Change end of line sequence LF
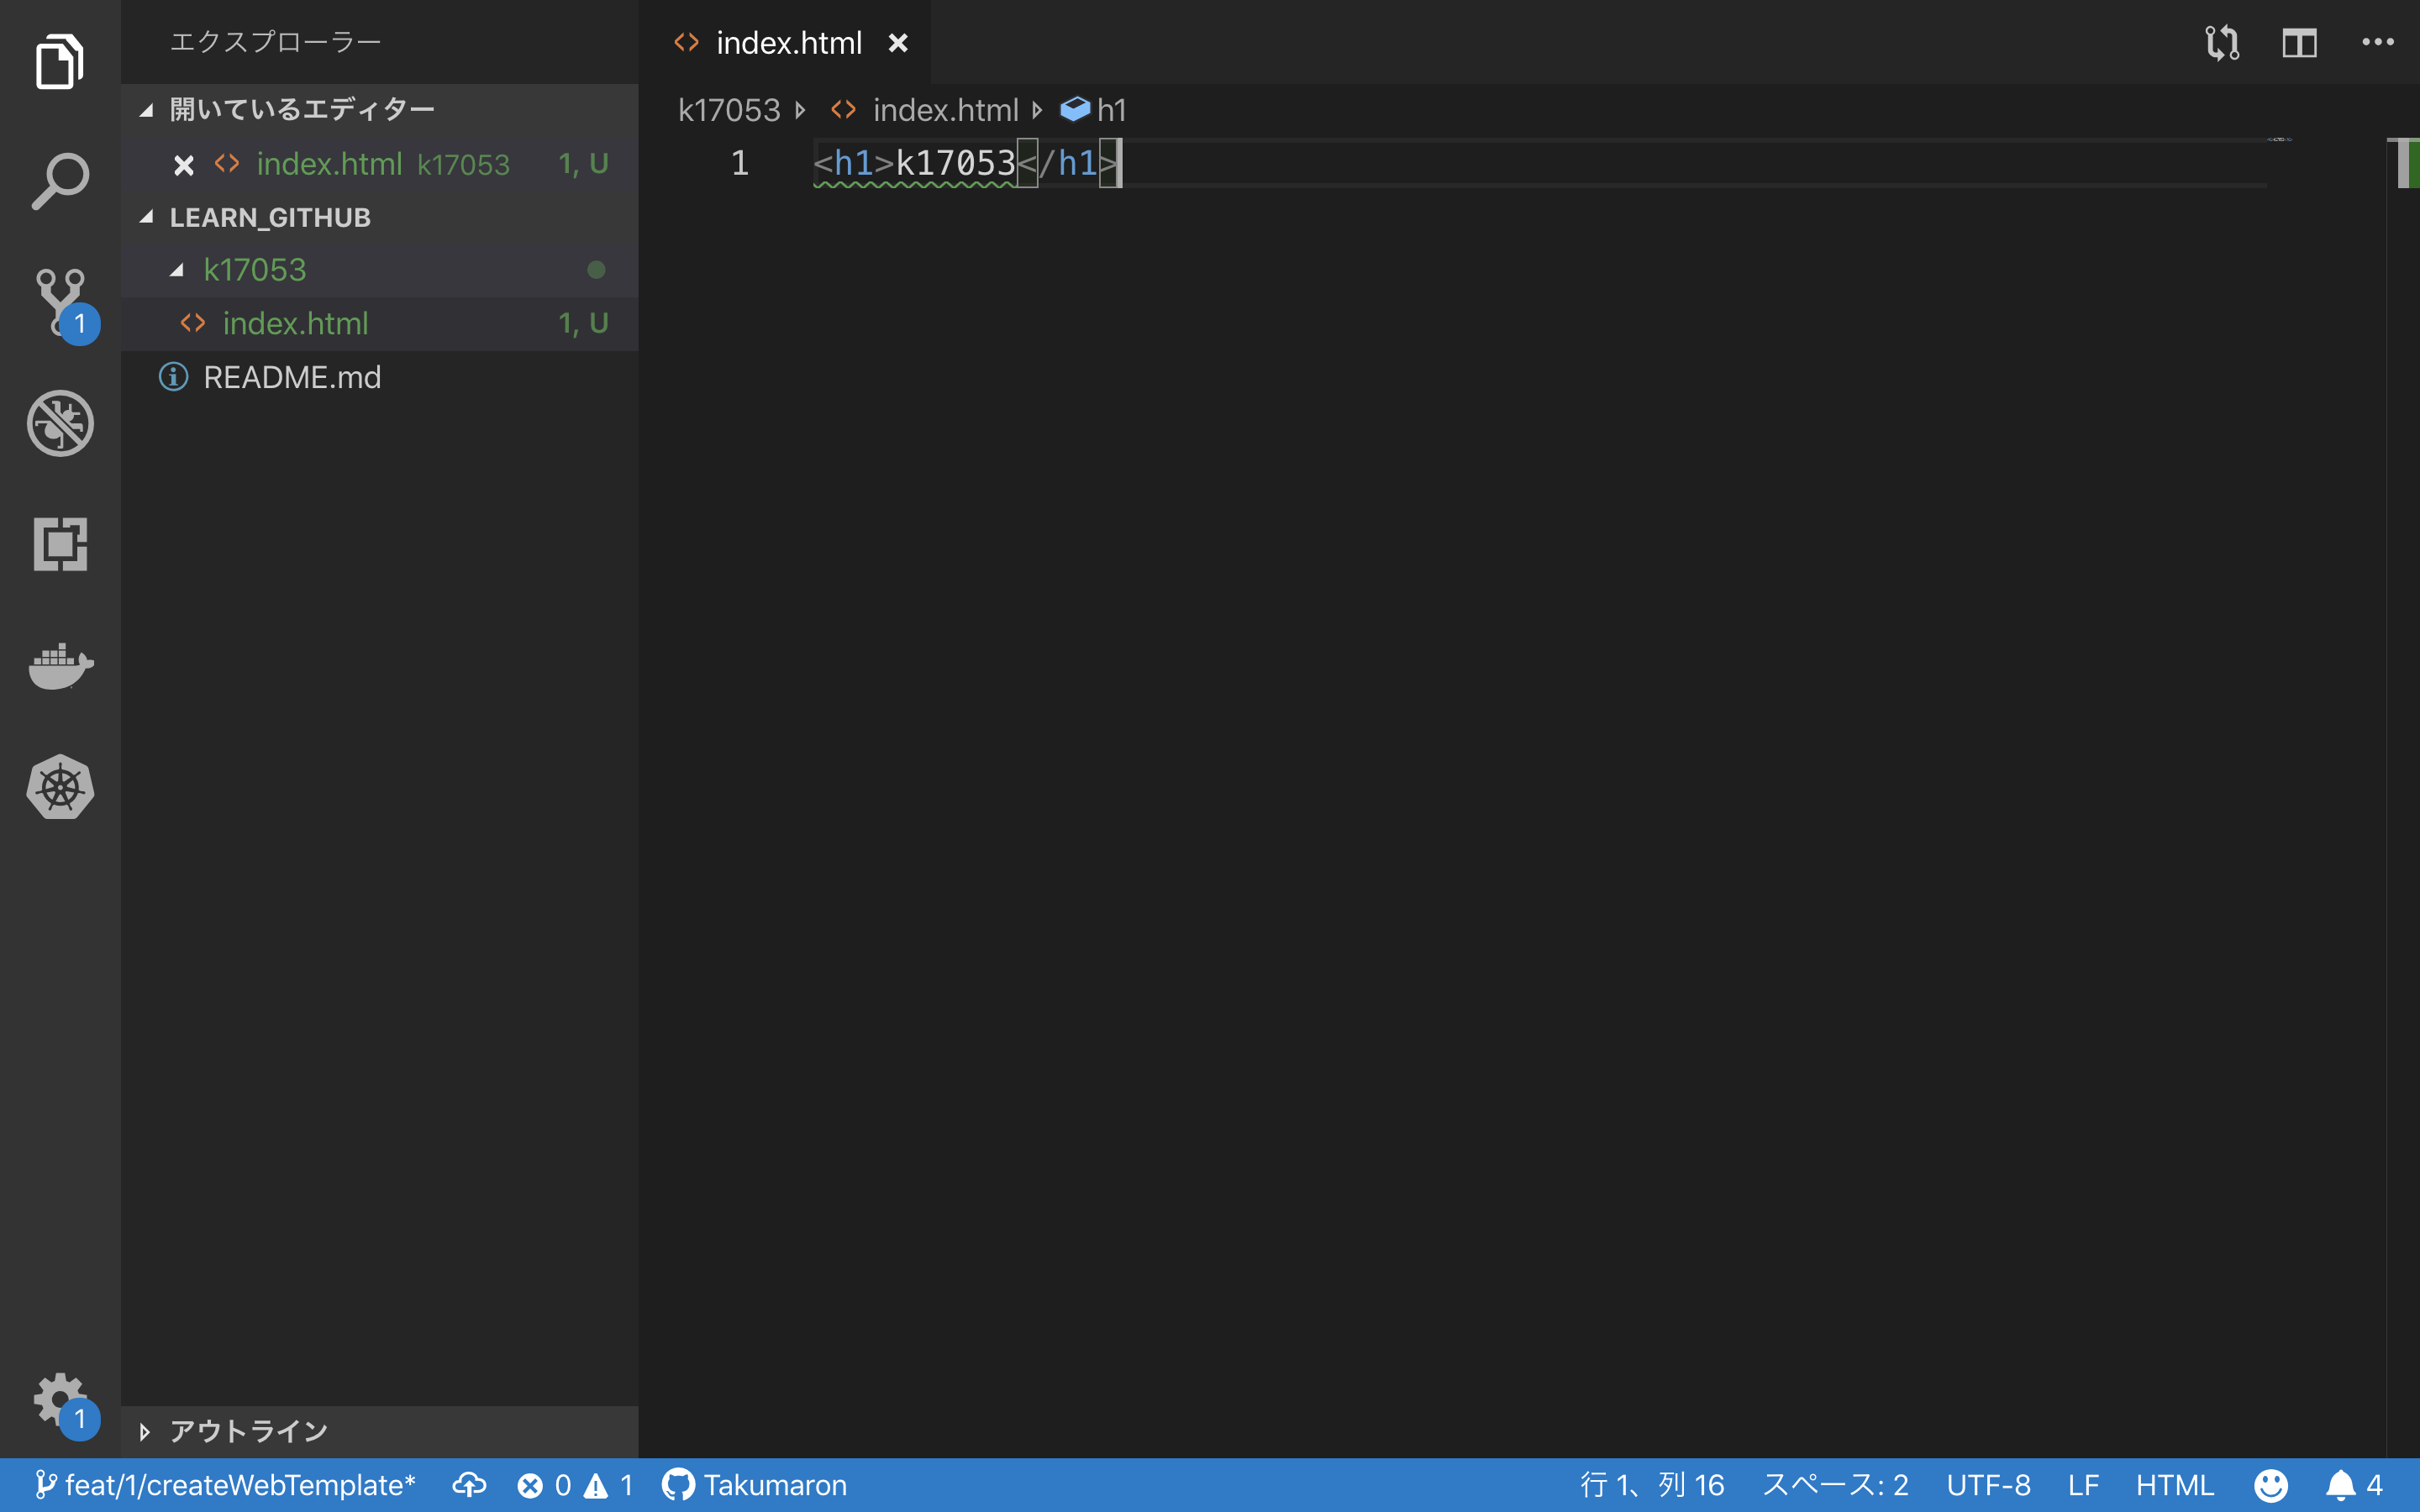Image resolution: width=2420 pixels, height=1512 pixels. [2083, 1485]
